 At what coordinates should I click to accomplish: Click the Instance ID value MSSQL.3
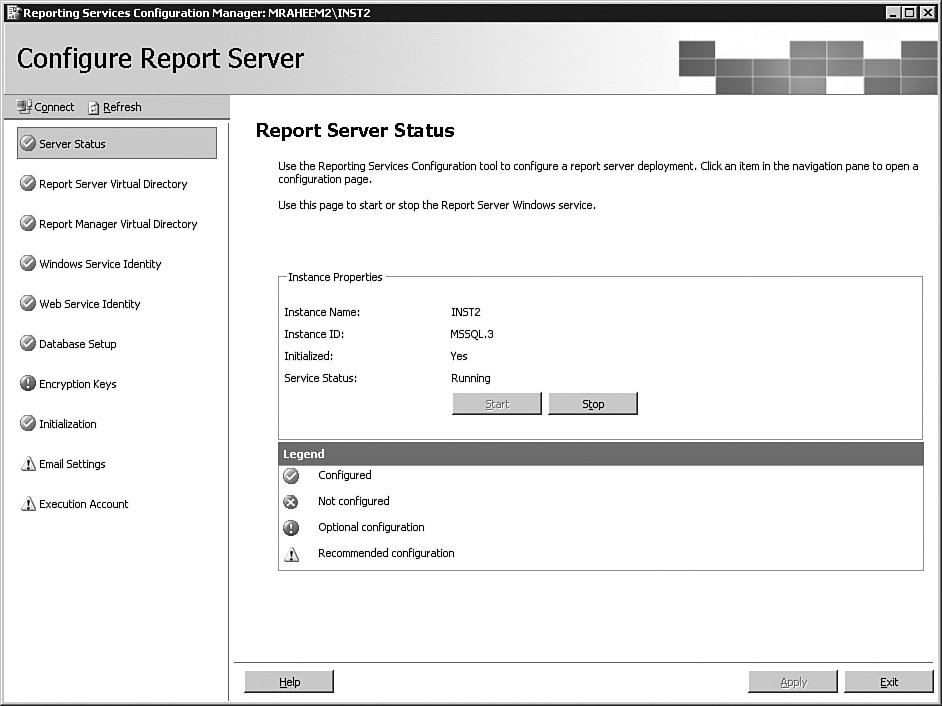(x=472, y=334)
